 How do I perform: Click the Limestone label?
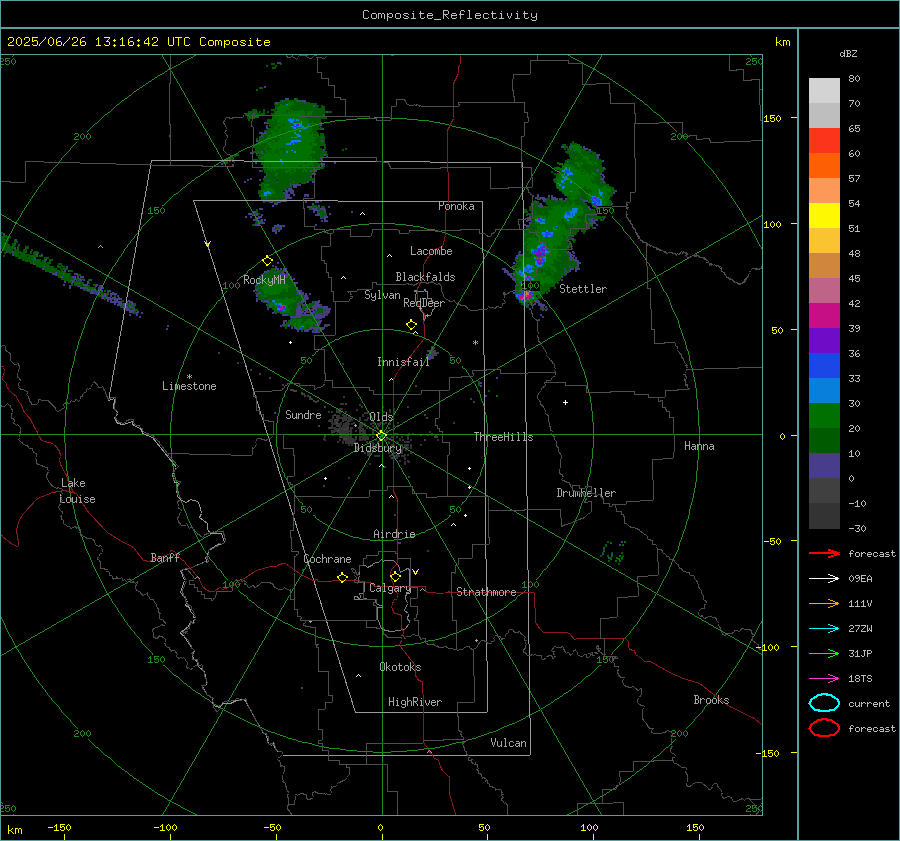[189, 386]
